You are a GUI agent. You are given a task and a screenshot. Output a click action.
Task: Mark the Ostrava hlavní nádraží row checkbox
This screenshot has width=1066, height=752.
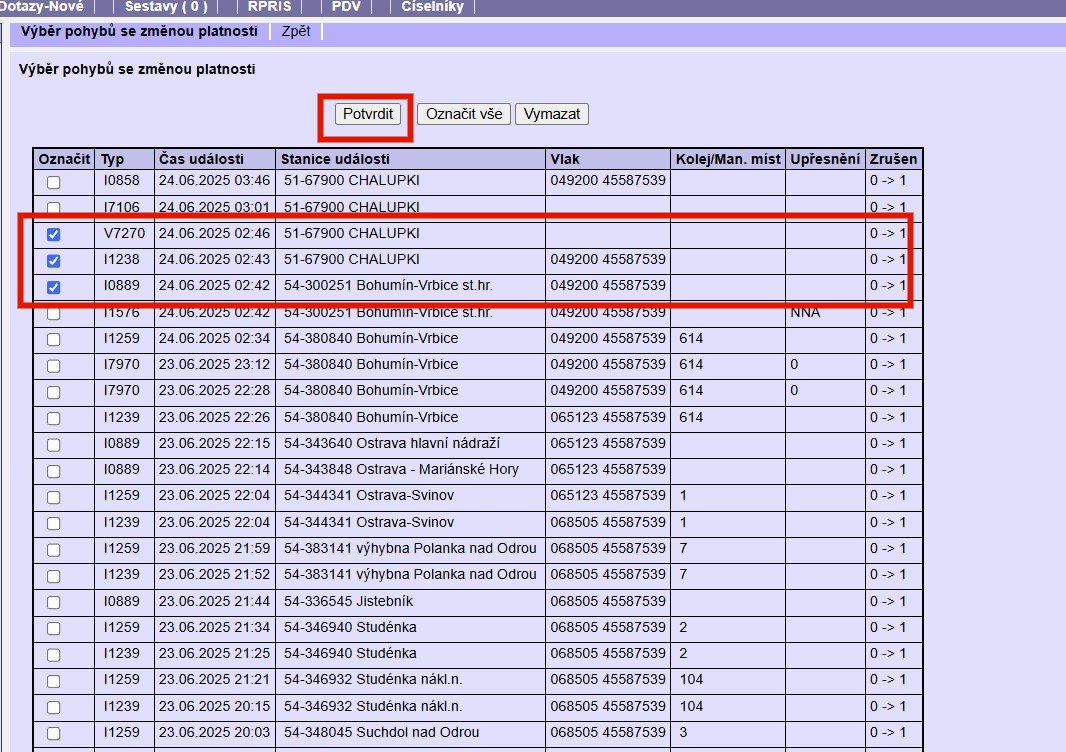[x=54, y=444]
